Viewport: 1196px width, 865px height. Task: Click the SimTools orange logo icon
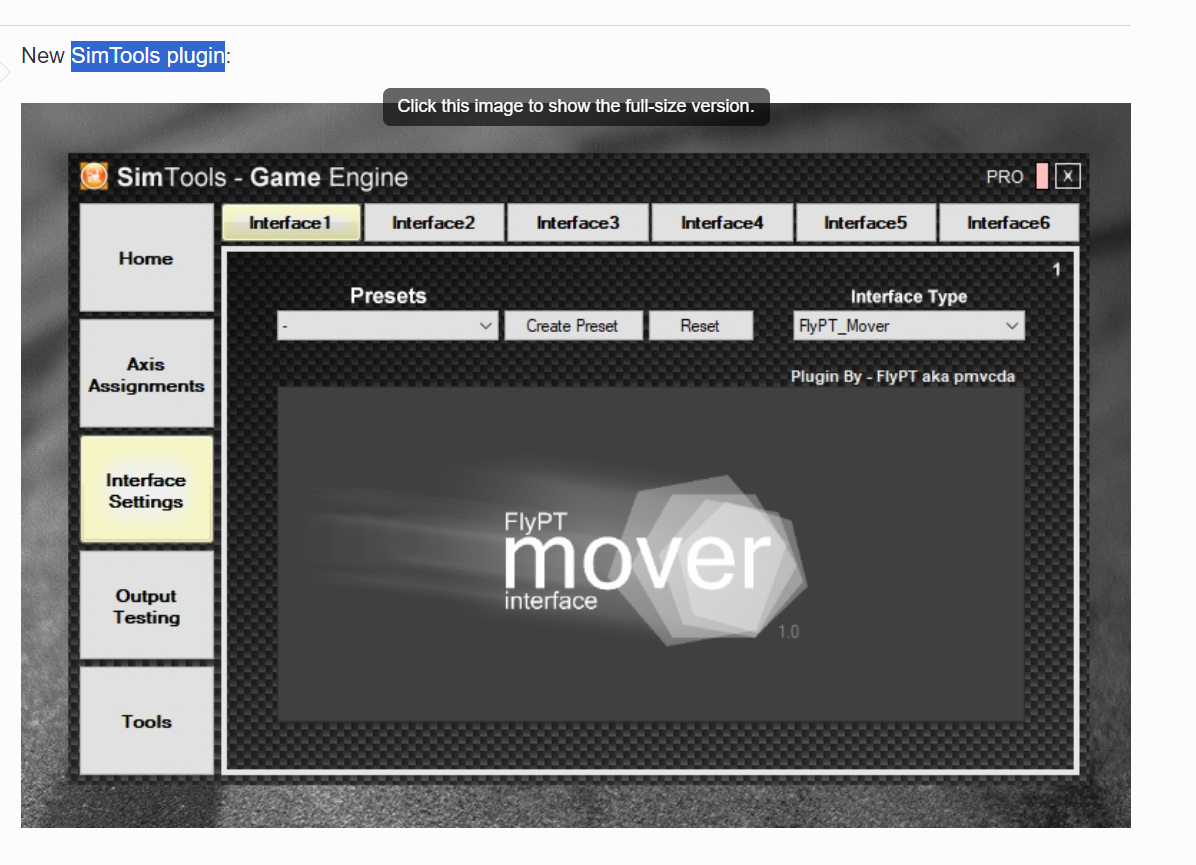click(94, 176)
